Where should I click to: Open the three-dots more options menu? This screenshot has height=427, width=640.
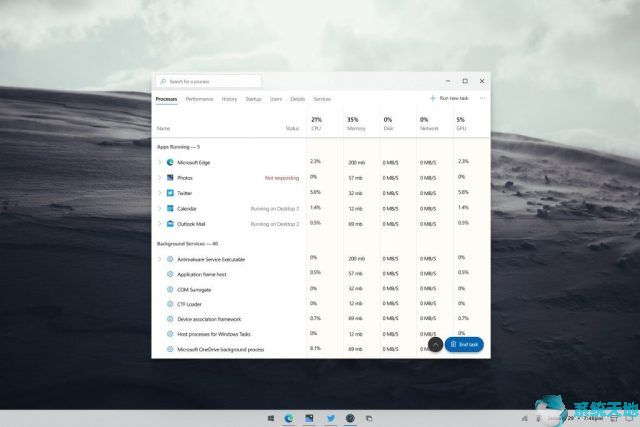tap(482, 98)
